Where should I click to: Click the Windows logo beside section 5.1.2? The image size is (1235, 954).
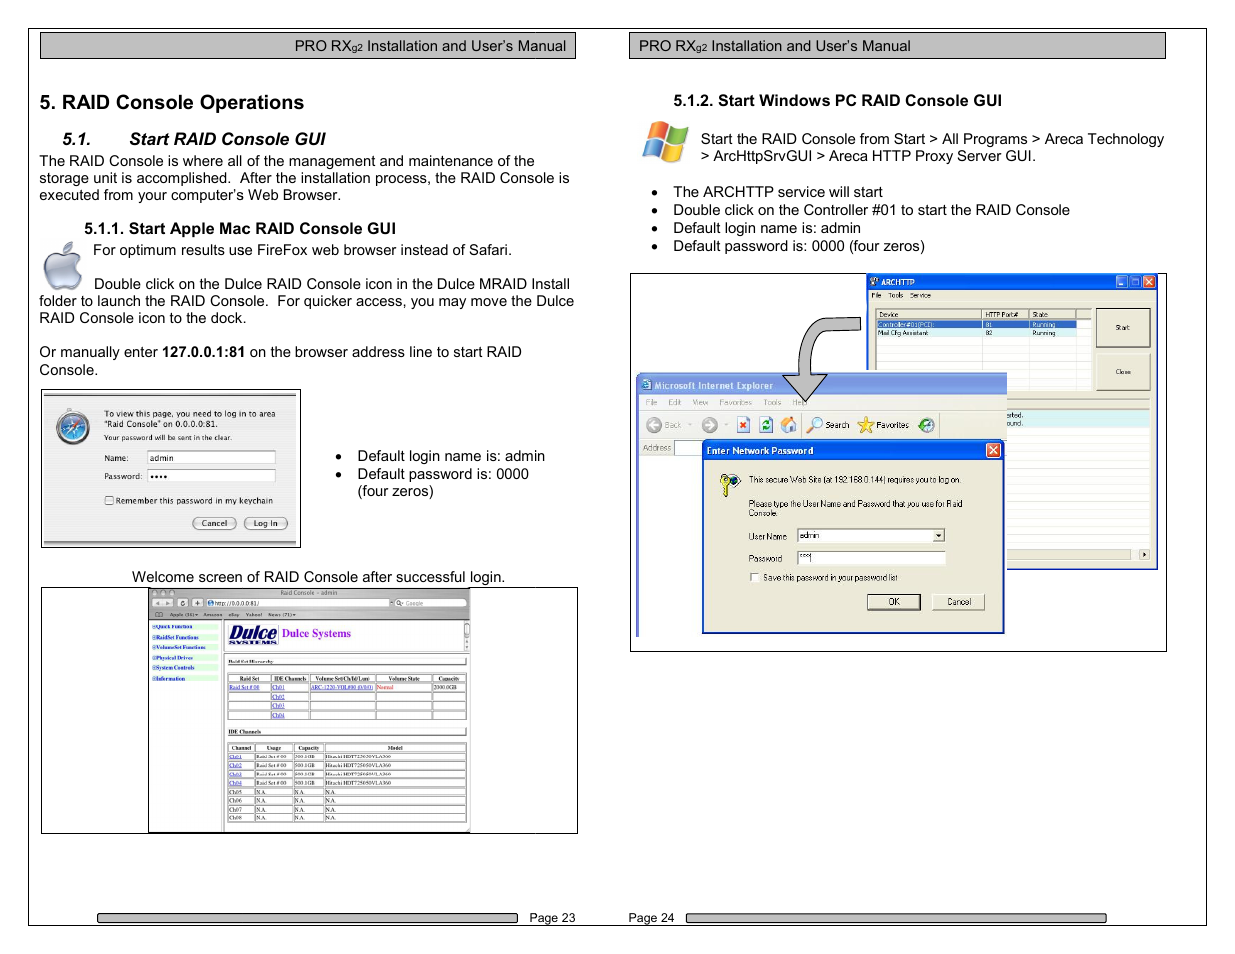pos(666,141)
